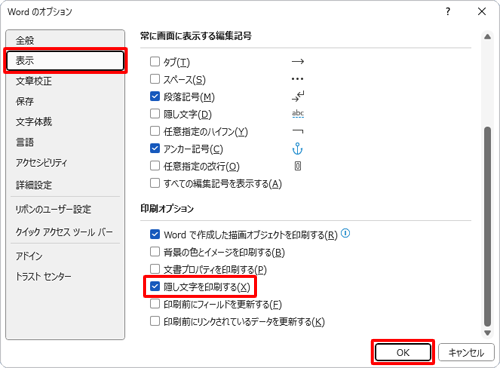The height and width of the screenshot is (368, 500).
Task: Click the info icon beside drawing objects option
Action: (x=346, y=233)
